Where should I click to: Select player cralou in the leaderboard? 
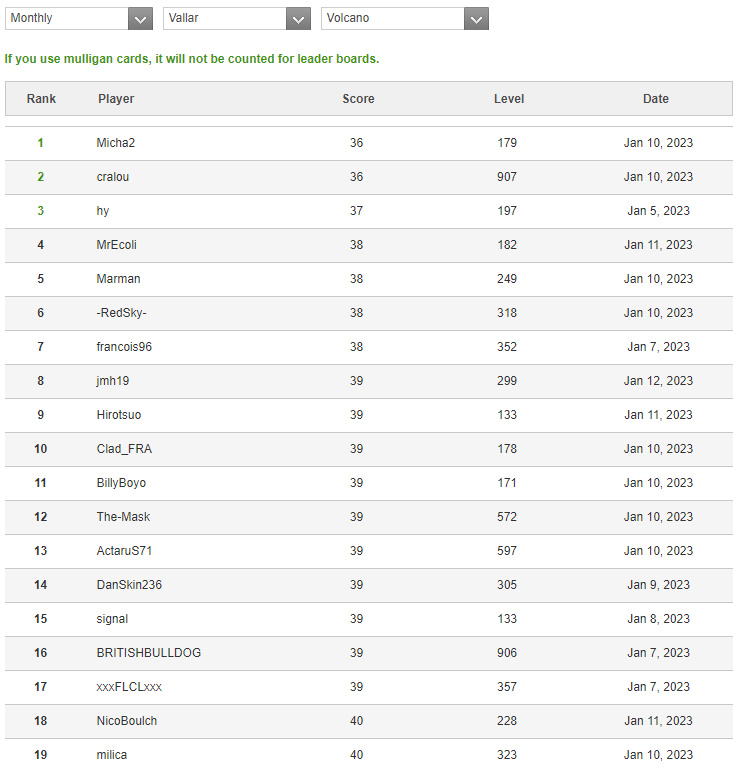pos(113,177)
